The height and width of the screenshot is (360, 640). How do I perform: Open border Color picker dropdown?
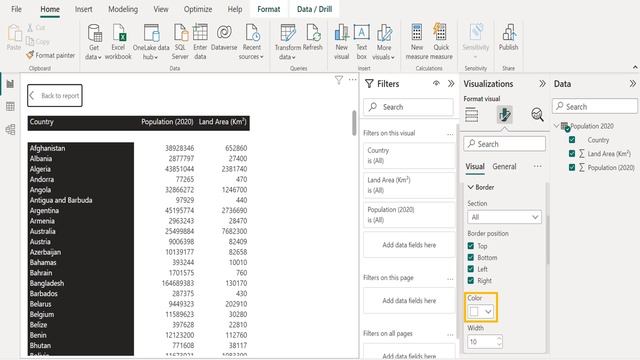click(481, 312)
